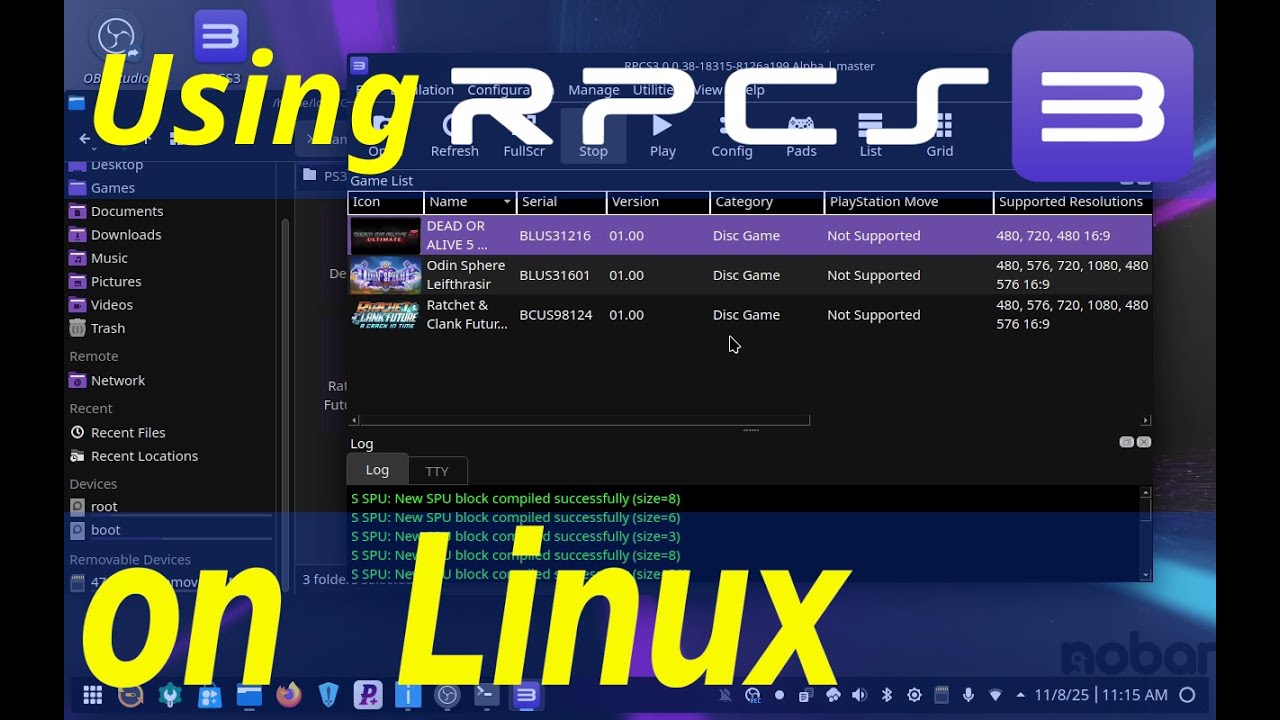Image resolution: width=1280 pixels, height=720 pixels.
Task: Click the PlayStation Move column header
Action: coord(909,202)
